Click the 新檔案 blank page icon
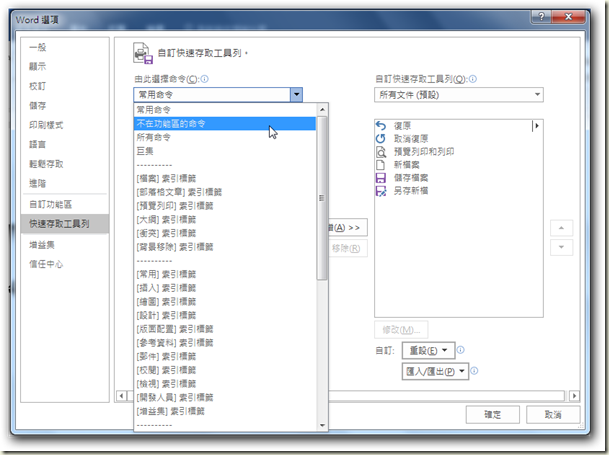Screen dimensions: 609x455 pyautogui.click(x=381, y=165)
